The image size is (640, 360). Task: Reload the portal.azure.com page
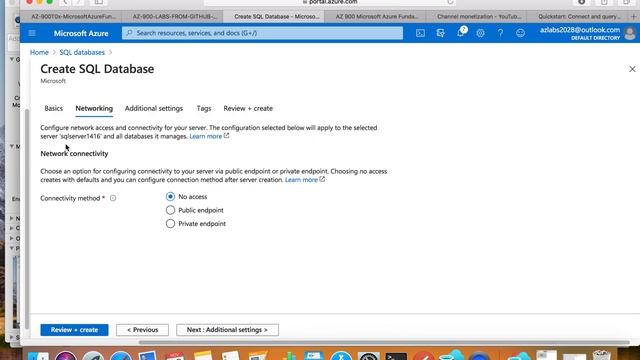click(x=450, y=2)
